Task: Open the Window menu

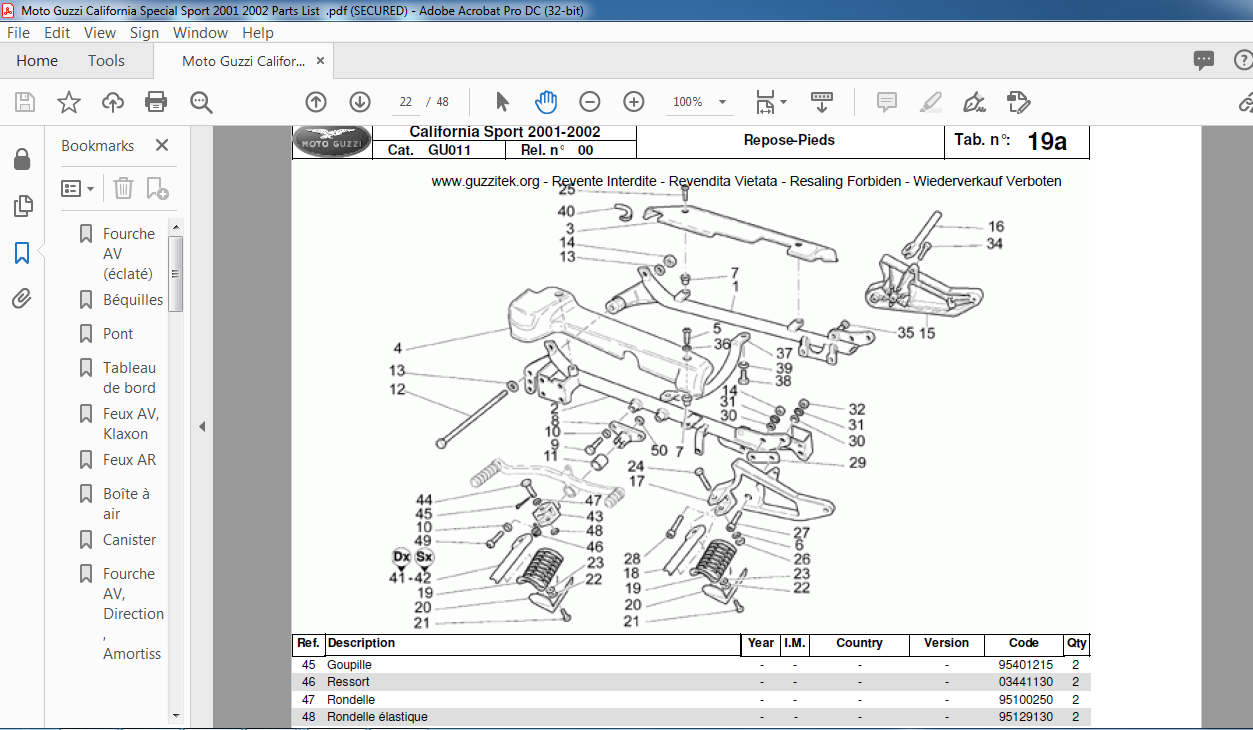Action: pos(200,33)
